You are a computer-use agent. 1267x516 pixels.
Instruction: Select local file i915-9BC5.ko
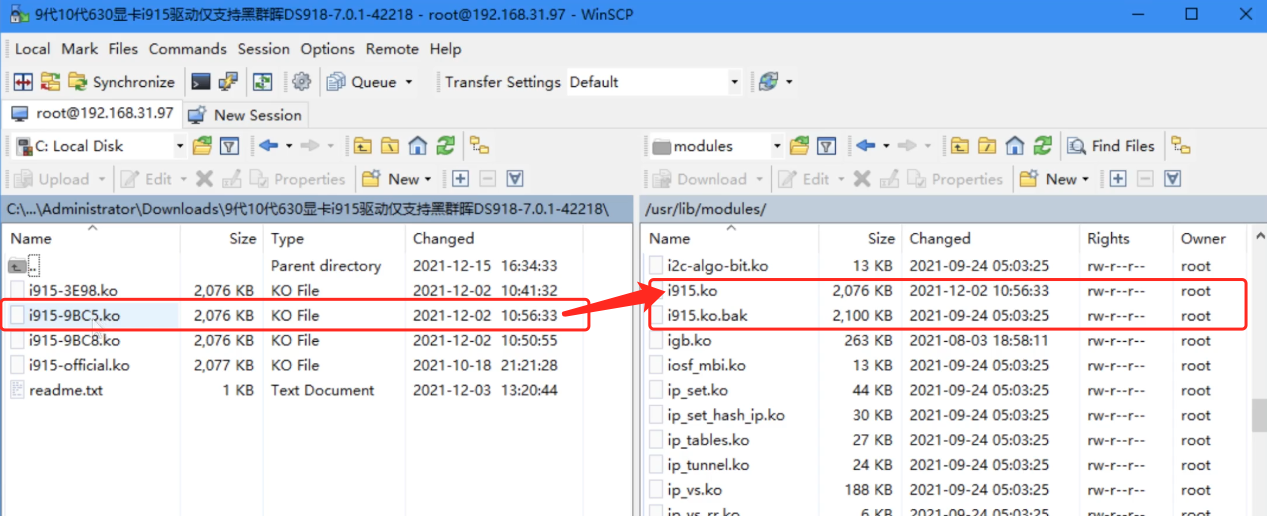[x=74, y=316]
